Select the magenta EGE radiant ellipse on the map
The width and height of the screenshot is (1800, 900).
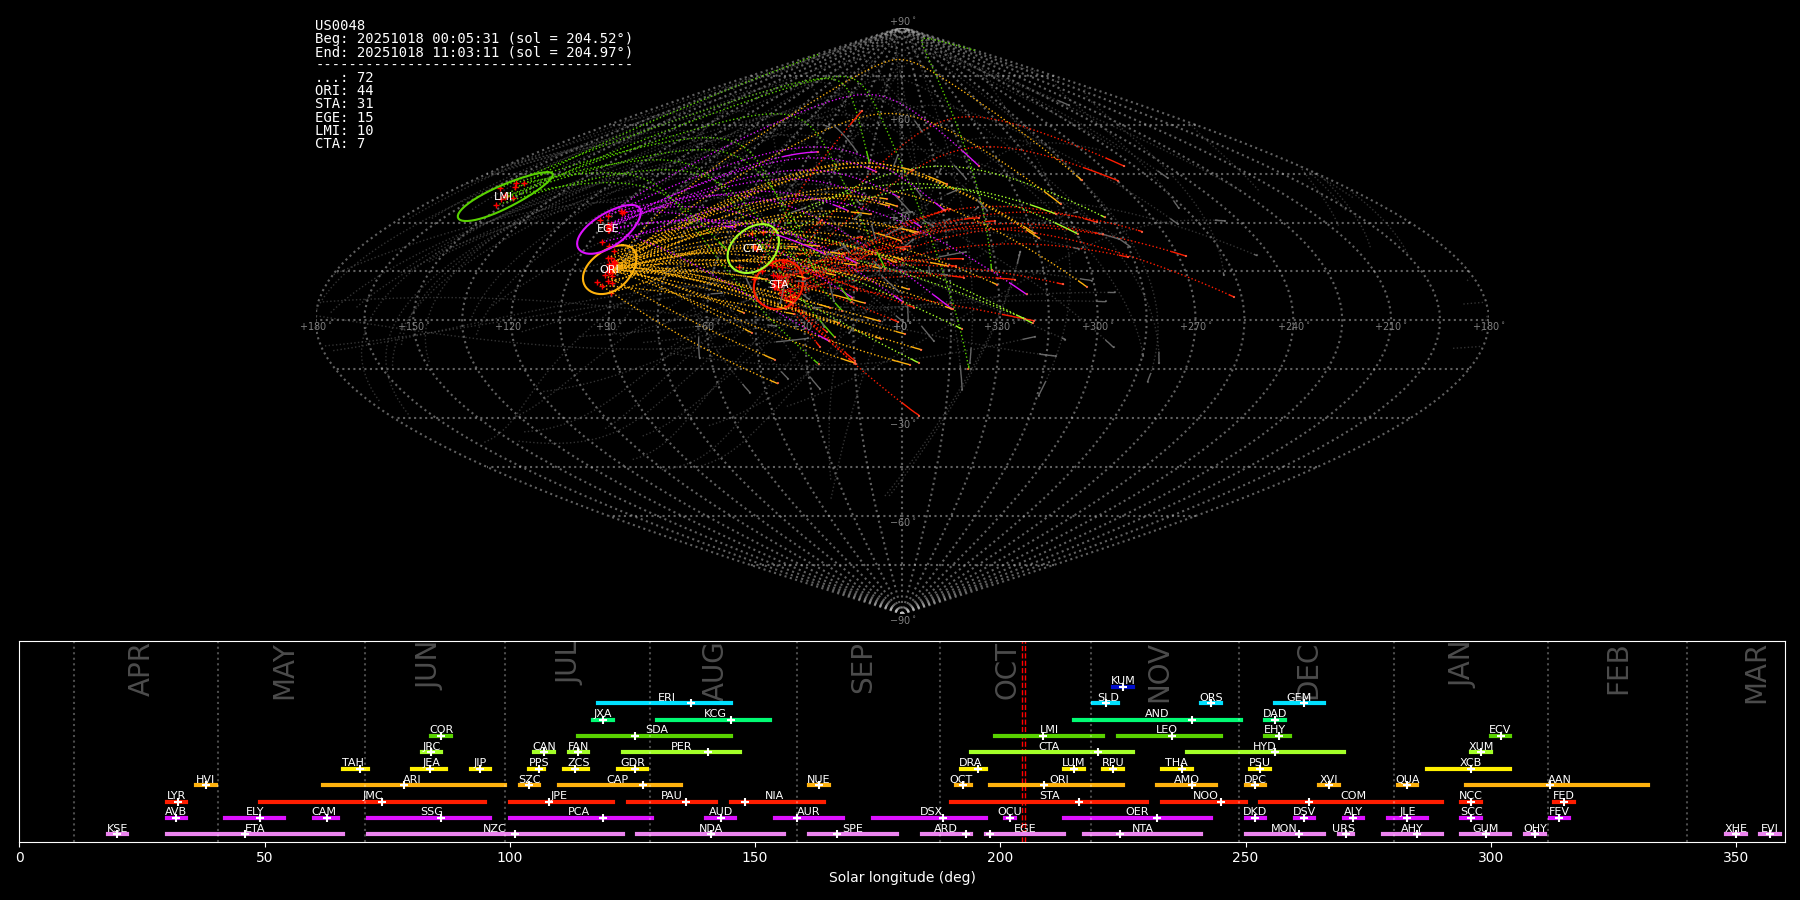point(609,229)
